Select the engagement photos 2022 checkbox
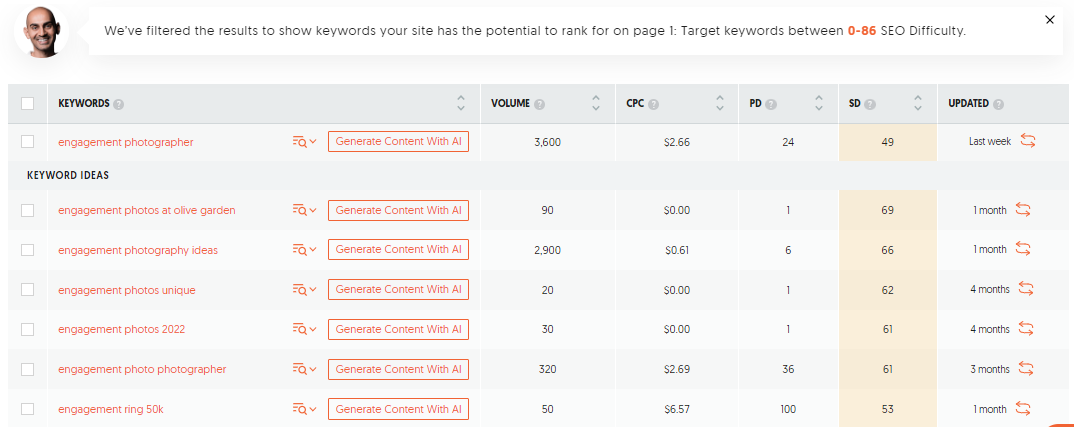Screen dimensions: 1074x427 27,329
